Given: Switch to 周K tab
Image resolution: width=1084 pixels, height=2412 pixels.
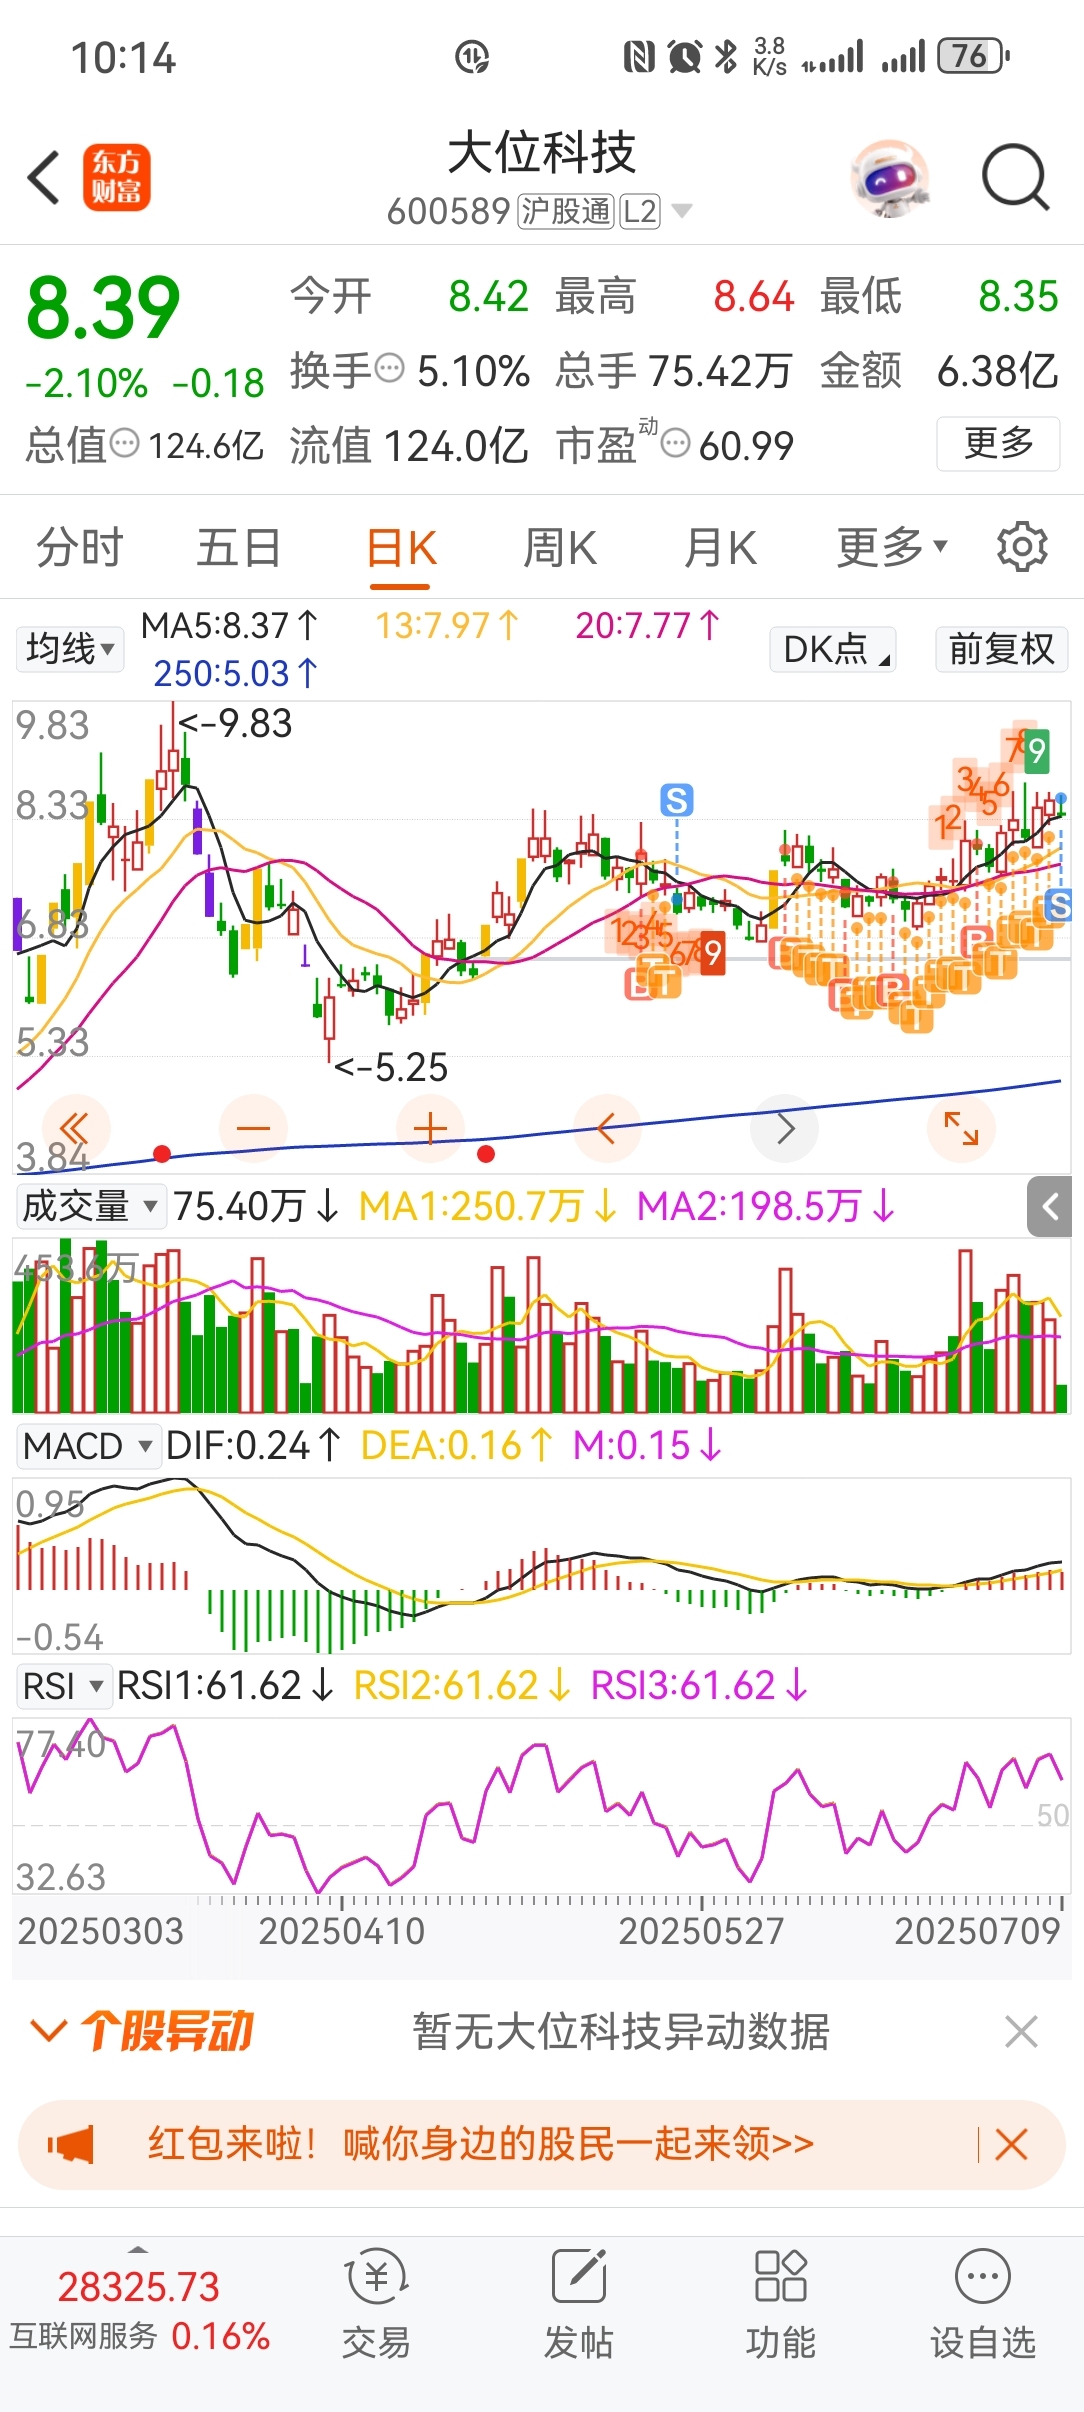Looking at the screenshot, I should (560, 547).
